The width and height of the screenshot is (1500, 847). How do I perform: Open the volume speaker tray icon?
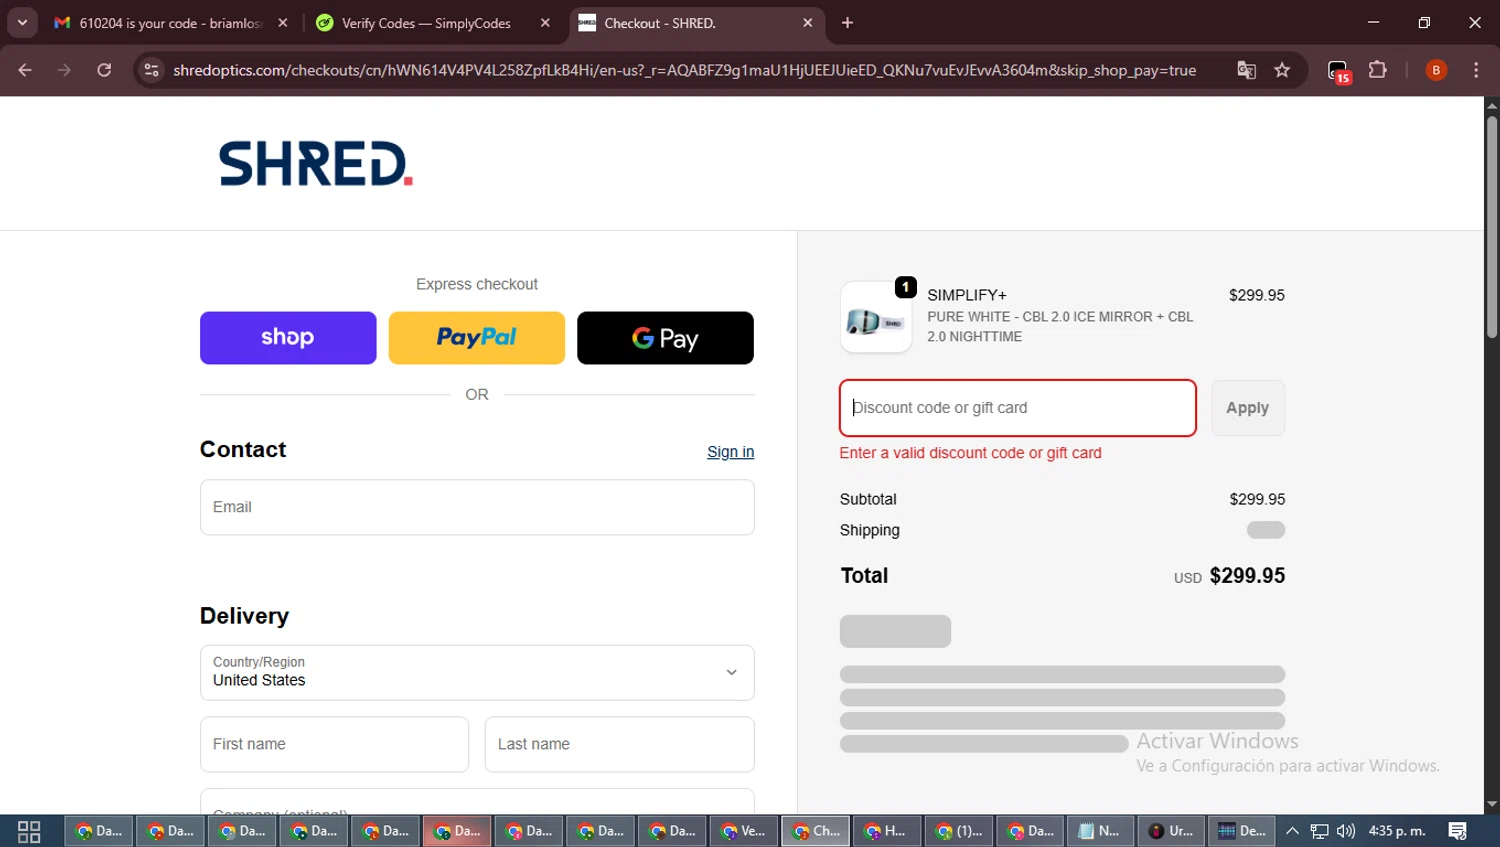coord(1346,831)
